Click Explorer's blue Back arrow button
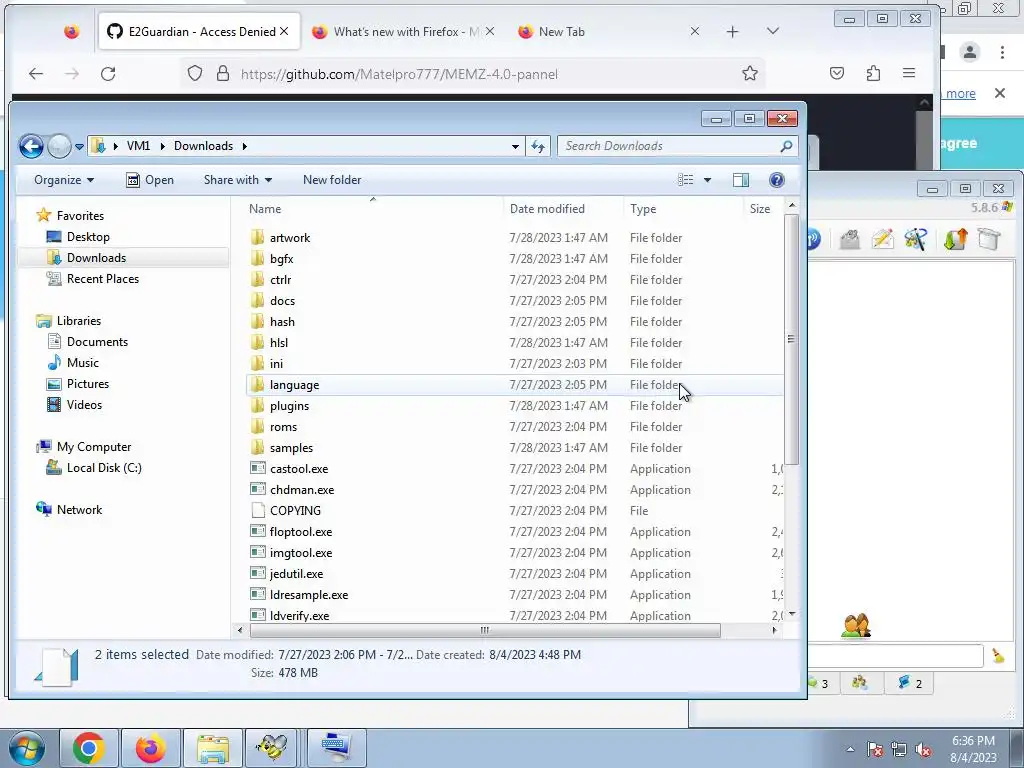The image size is (1024, 768). (31, 146)
